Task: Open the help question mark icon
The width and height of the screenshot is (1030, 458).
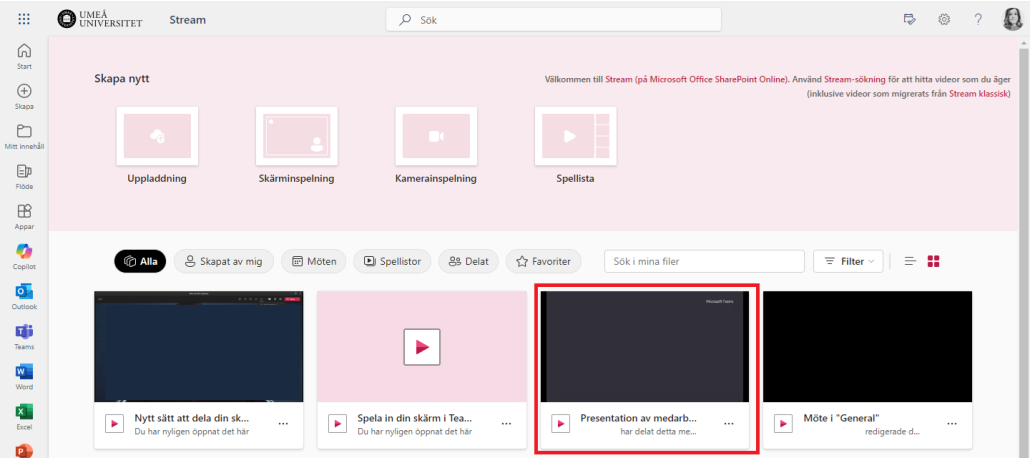Action: click(x=978, y=20)
